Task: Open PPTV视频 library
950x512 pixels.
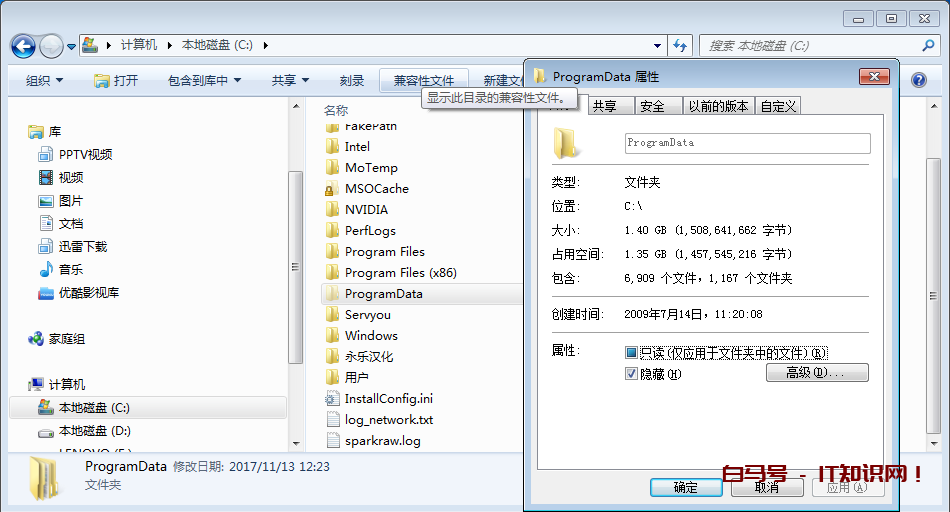Action: point(85,155)
